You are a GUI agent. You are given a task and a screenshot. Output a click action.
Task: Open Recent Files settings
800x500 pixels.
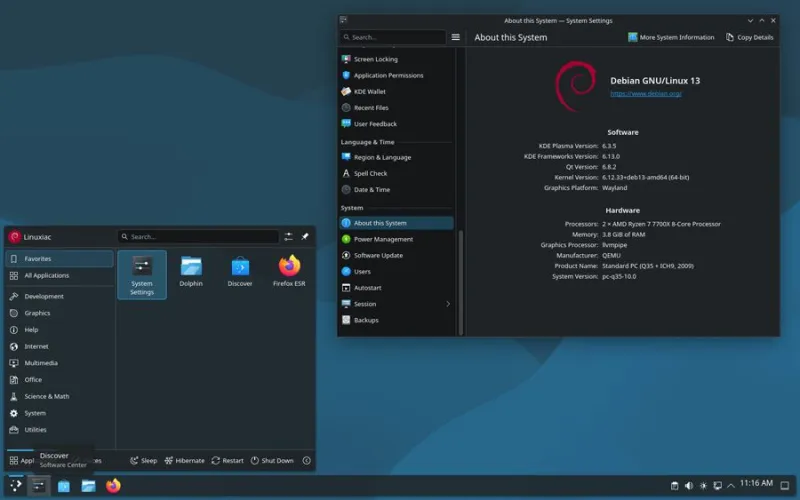(396, 108)
